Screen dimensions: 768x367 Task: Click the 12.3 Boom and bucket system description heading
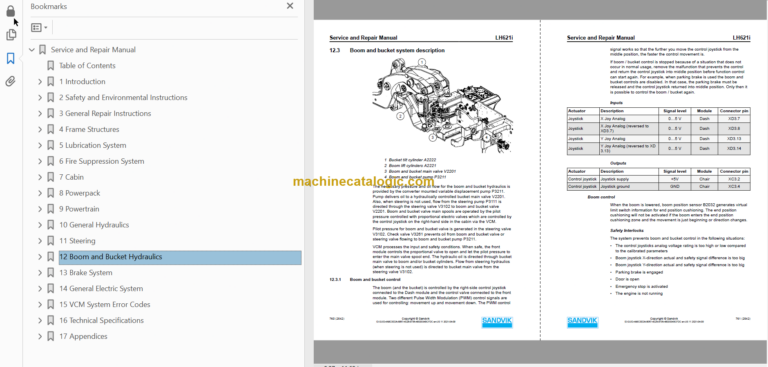pos(387,50)
